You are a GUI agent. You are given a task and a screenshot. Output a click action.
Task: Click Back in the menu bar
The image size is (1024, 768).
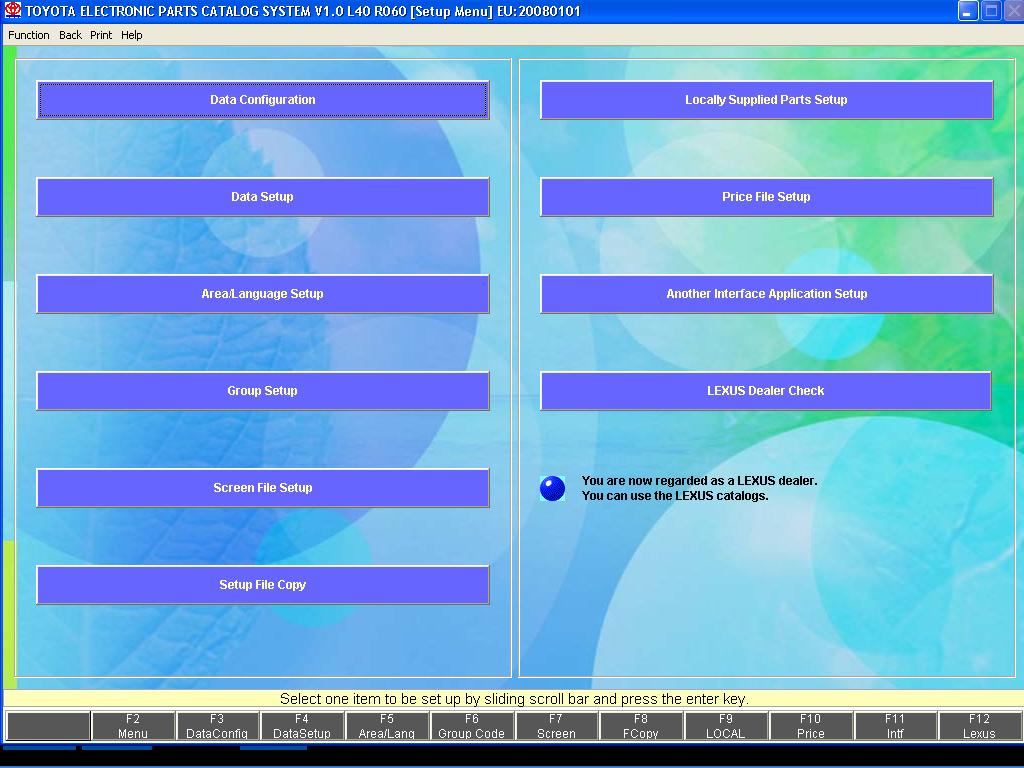pos(70,35)
